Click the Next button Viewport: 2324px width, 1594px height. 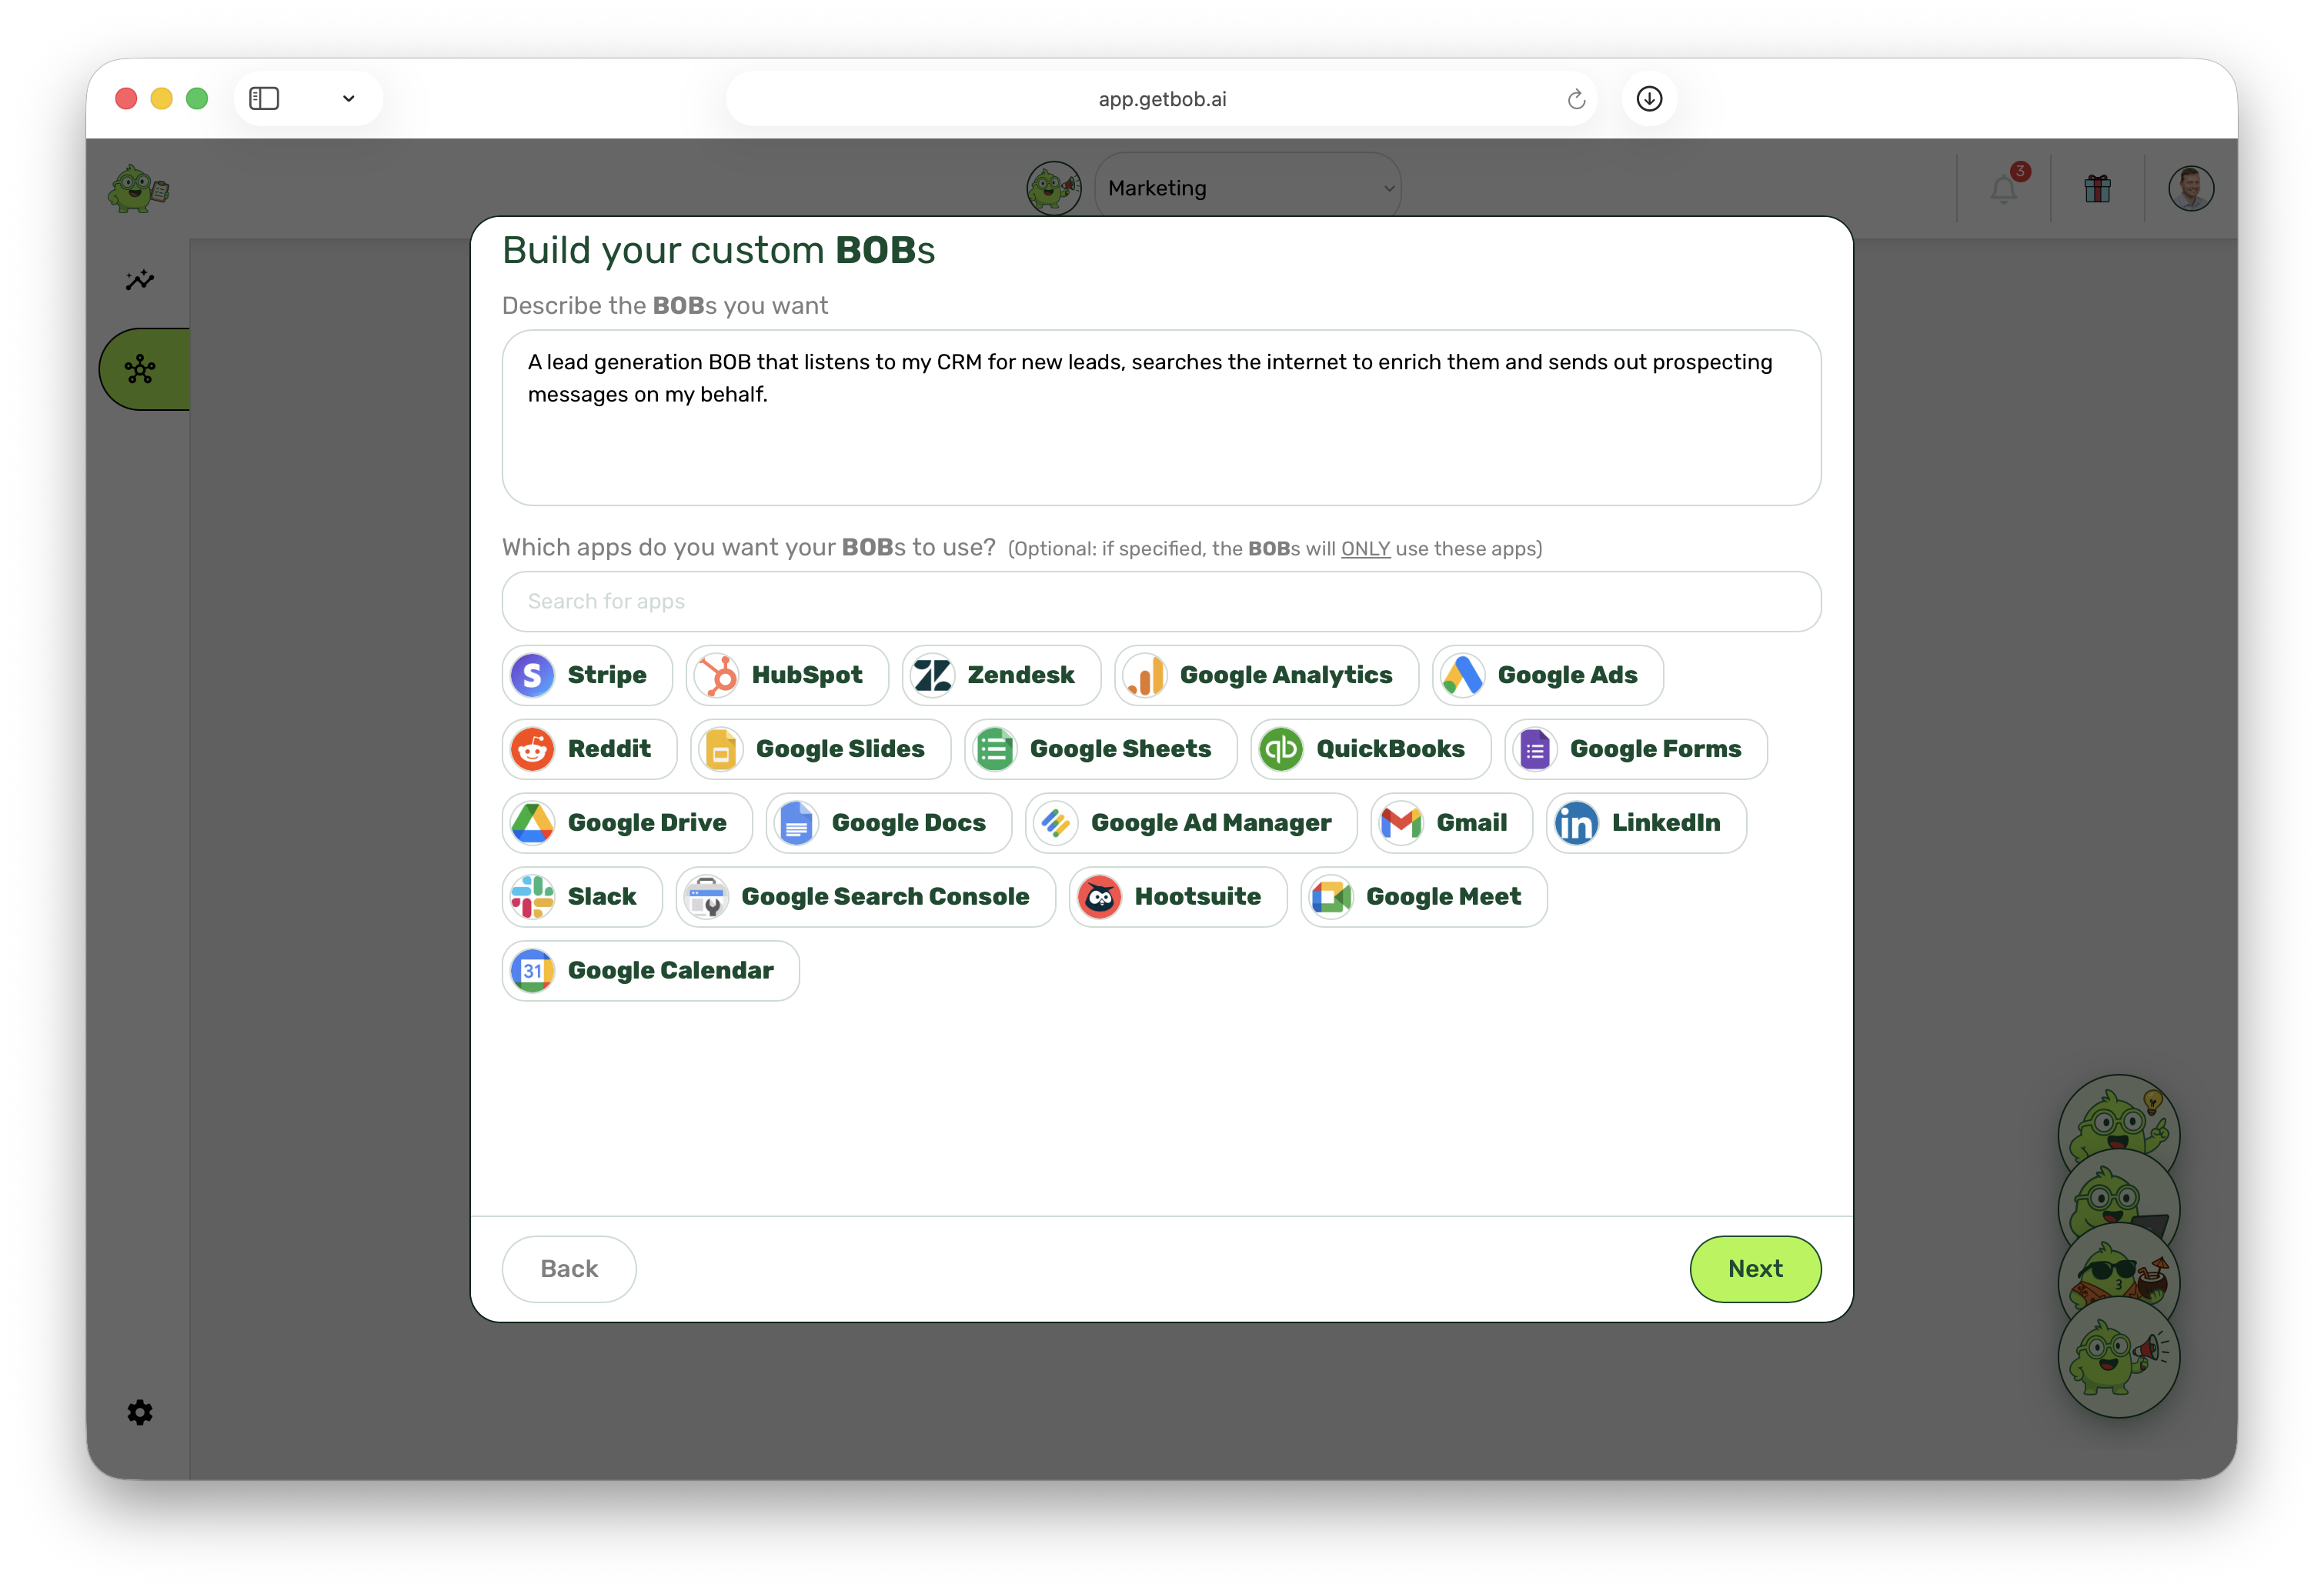pyautogui.click(x=1755, y=1268)
